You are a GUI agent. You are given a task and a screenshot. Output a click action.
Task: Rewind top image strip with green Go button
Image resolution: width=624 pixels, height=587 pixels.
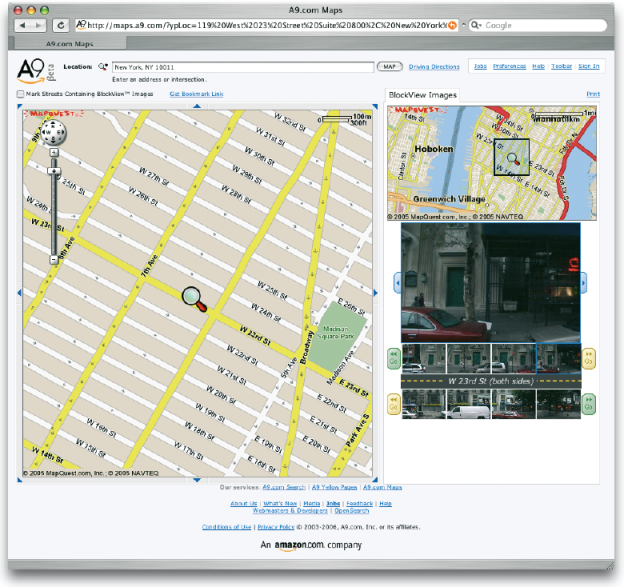[x=394, y=359]
